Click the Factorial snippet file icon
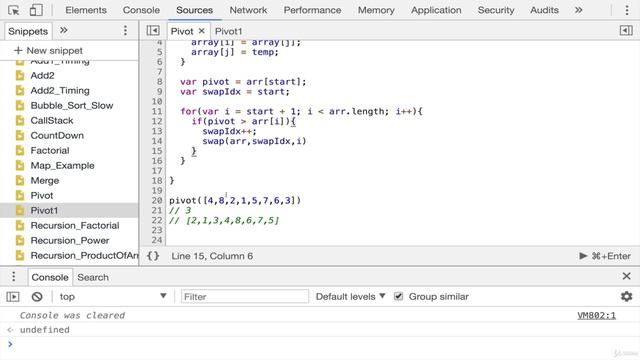640x360 pixels. coord(20,151)
